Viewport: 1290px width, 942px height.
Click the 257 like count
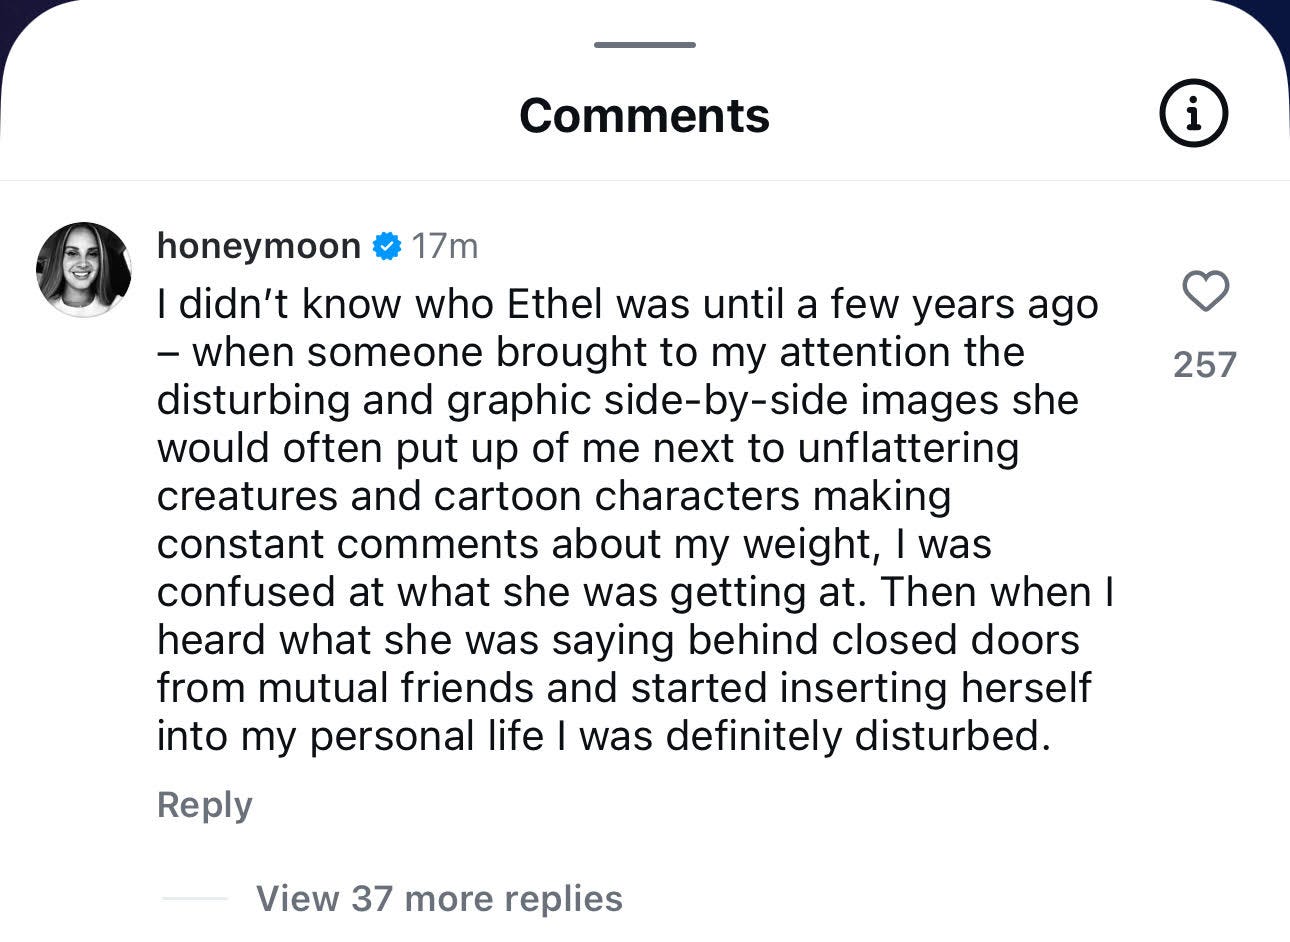point(1205,365)
